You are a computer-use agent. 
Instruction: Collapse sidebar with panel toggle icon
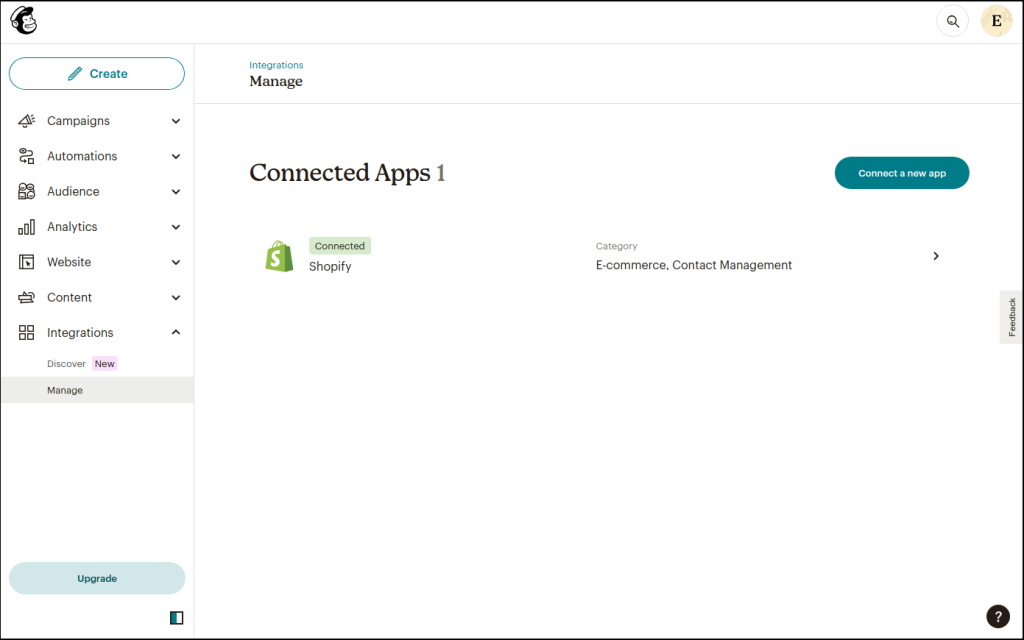coord(176,618)
